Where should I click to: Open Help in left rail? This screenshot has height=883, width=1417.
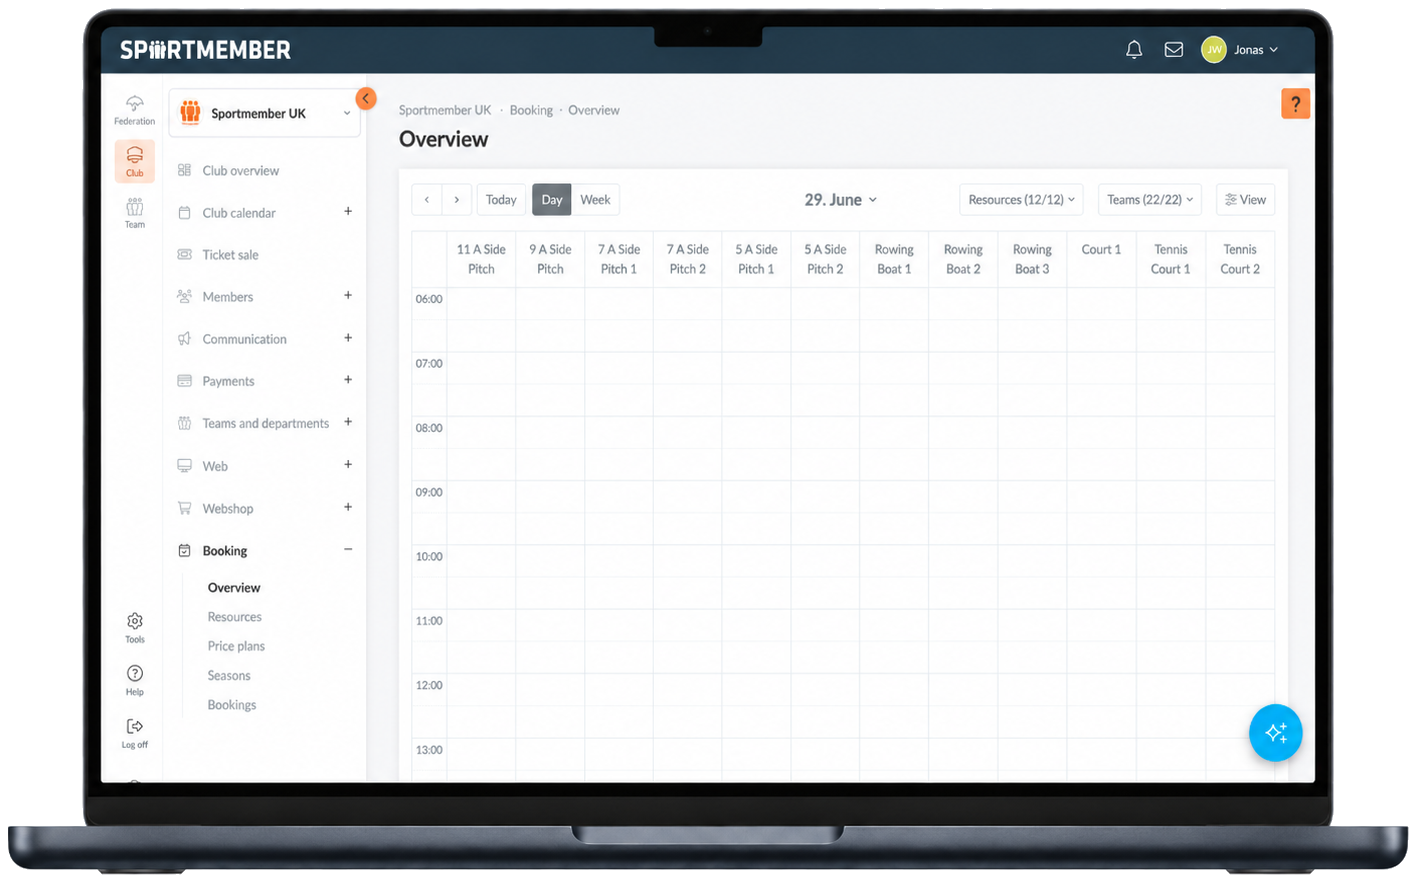tap(134, 680)
